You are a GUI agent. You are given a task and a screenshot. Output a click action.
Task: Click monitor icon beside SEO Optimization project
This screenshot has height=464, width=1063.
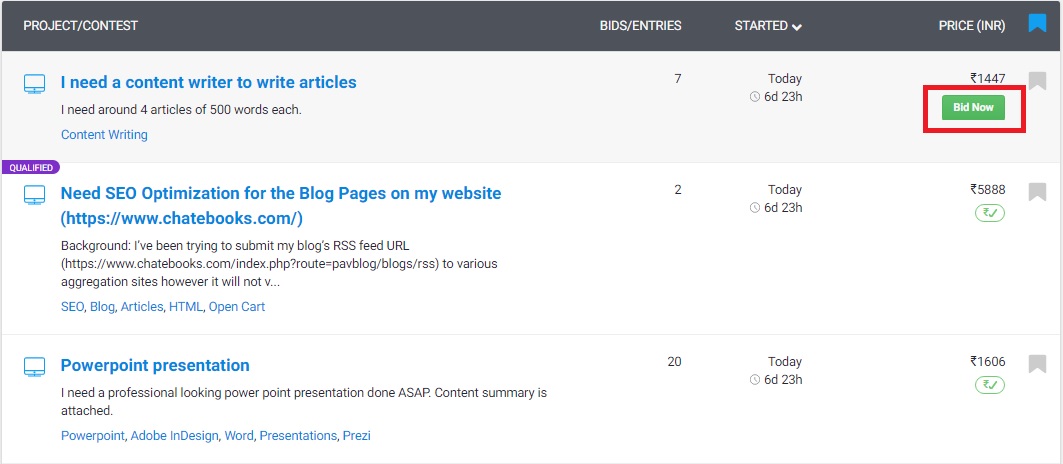[35, 195]
